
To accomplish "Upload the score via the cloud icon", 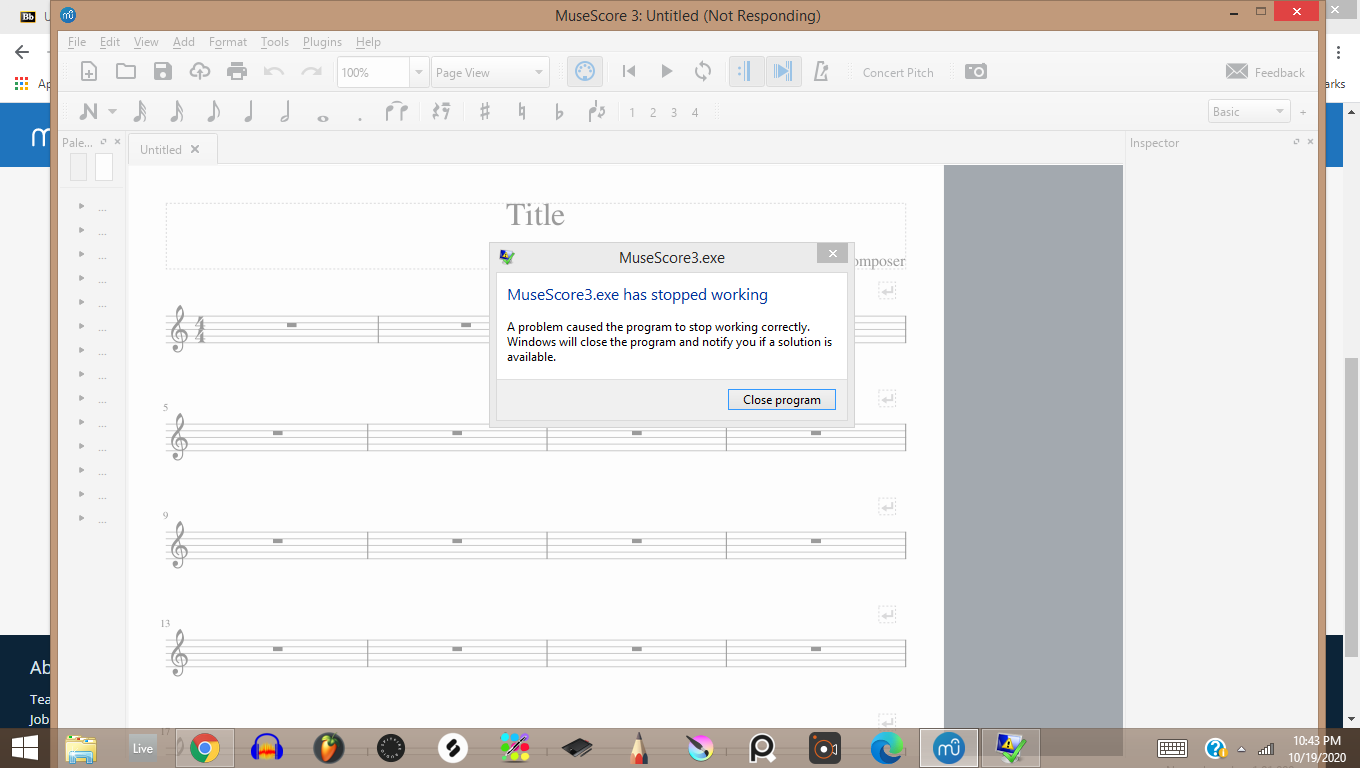I will (x=200, y=71).
